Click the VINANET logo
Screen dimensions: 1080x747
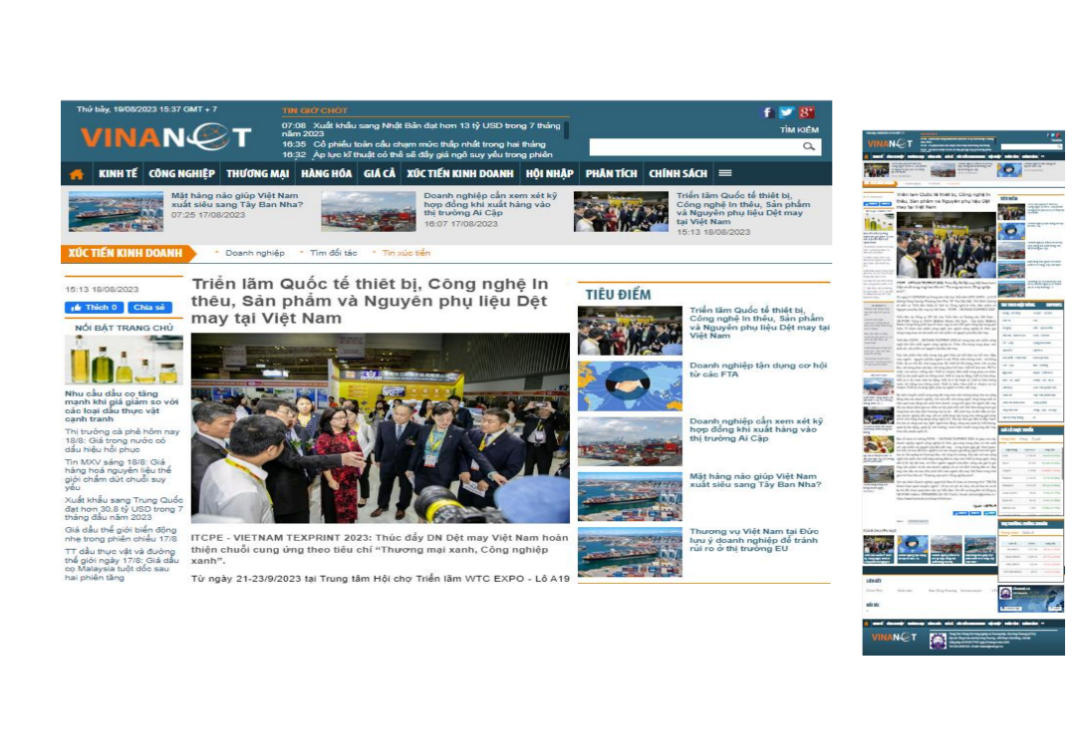click(x=152, y=138)
